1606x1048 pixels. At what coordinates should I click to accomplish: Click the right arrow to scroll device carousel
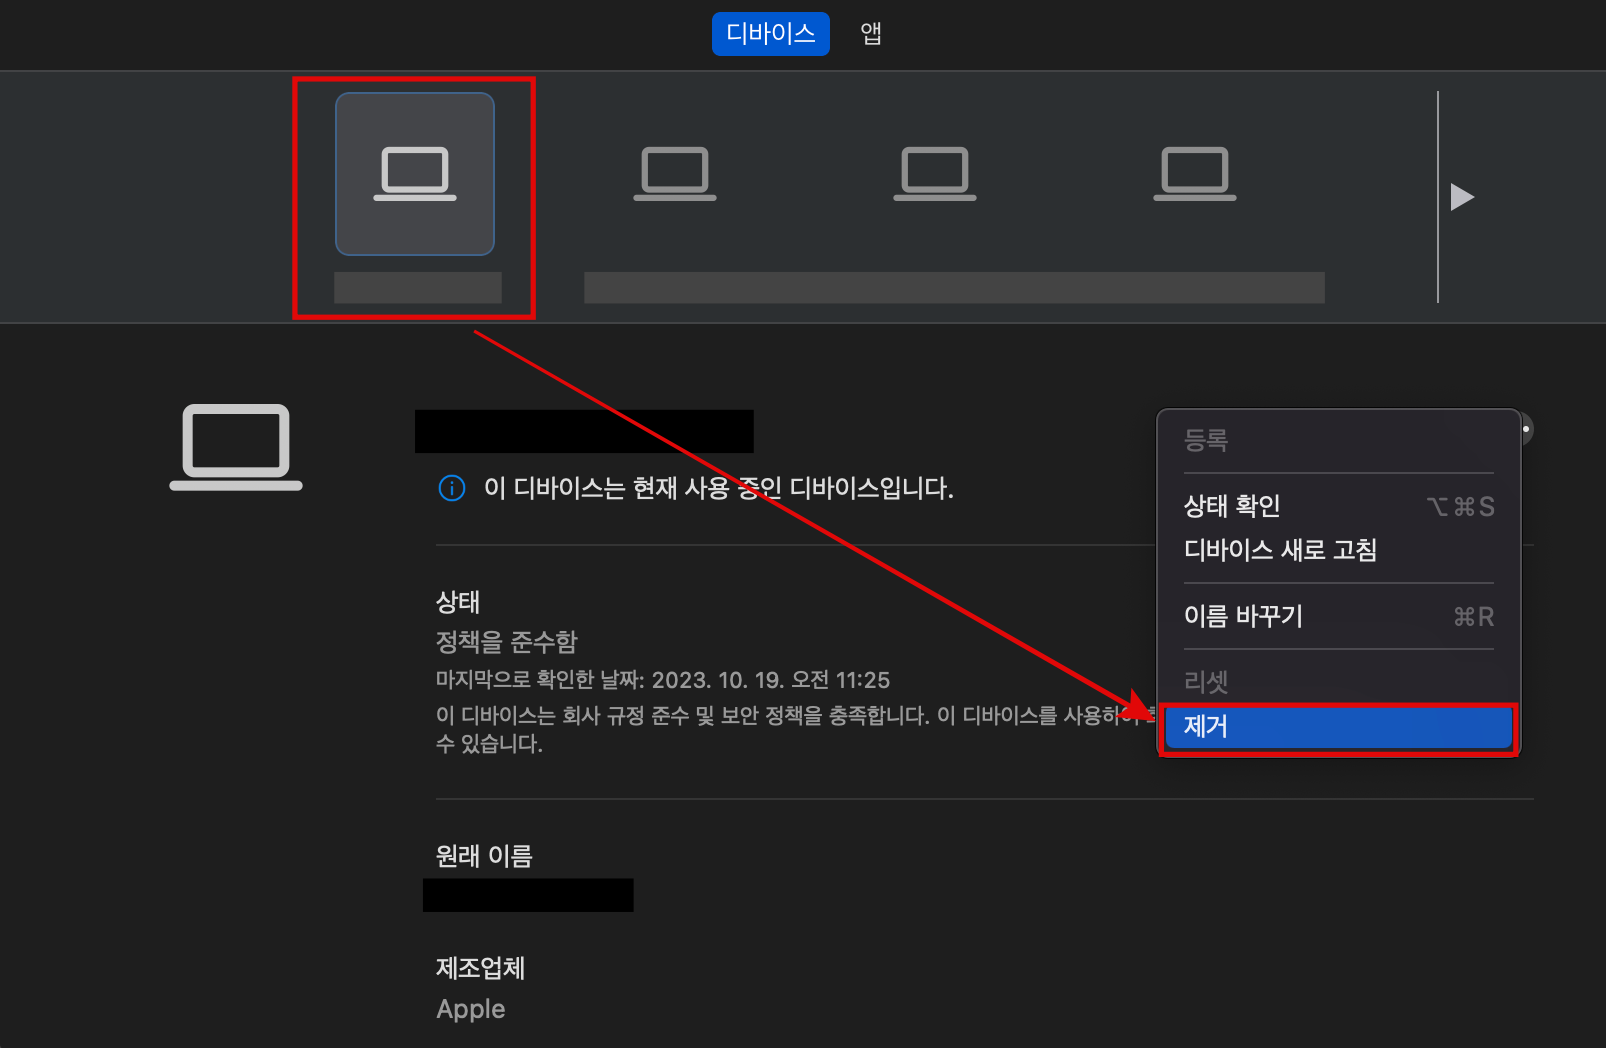1461,197
